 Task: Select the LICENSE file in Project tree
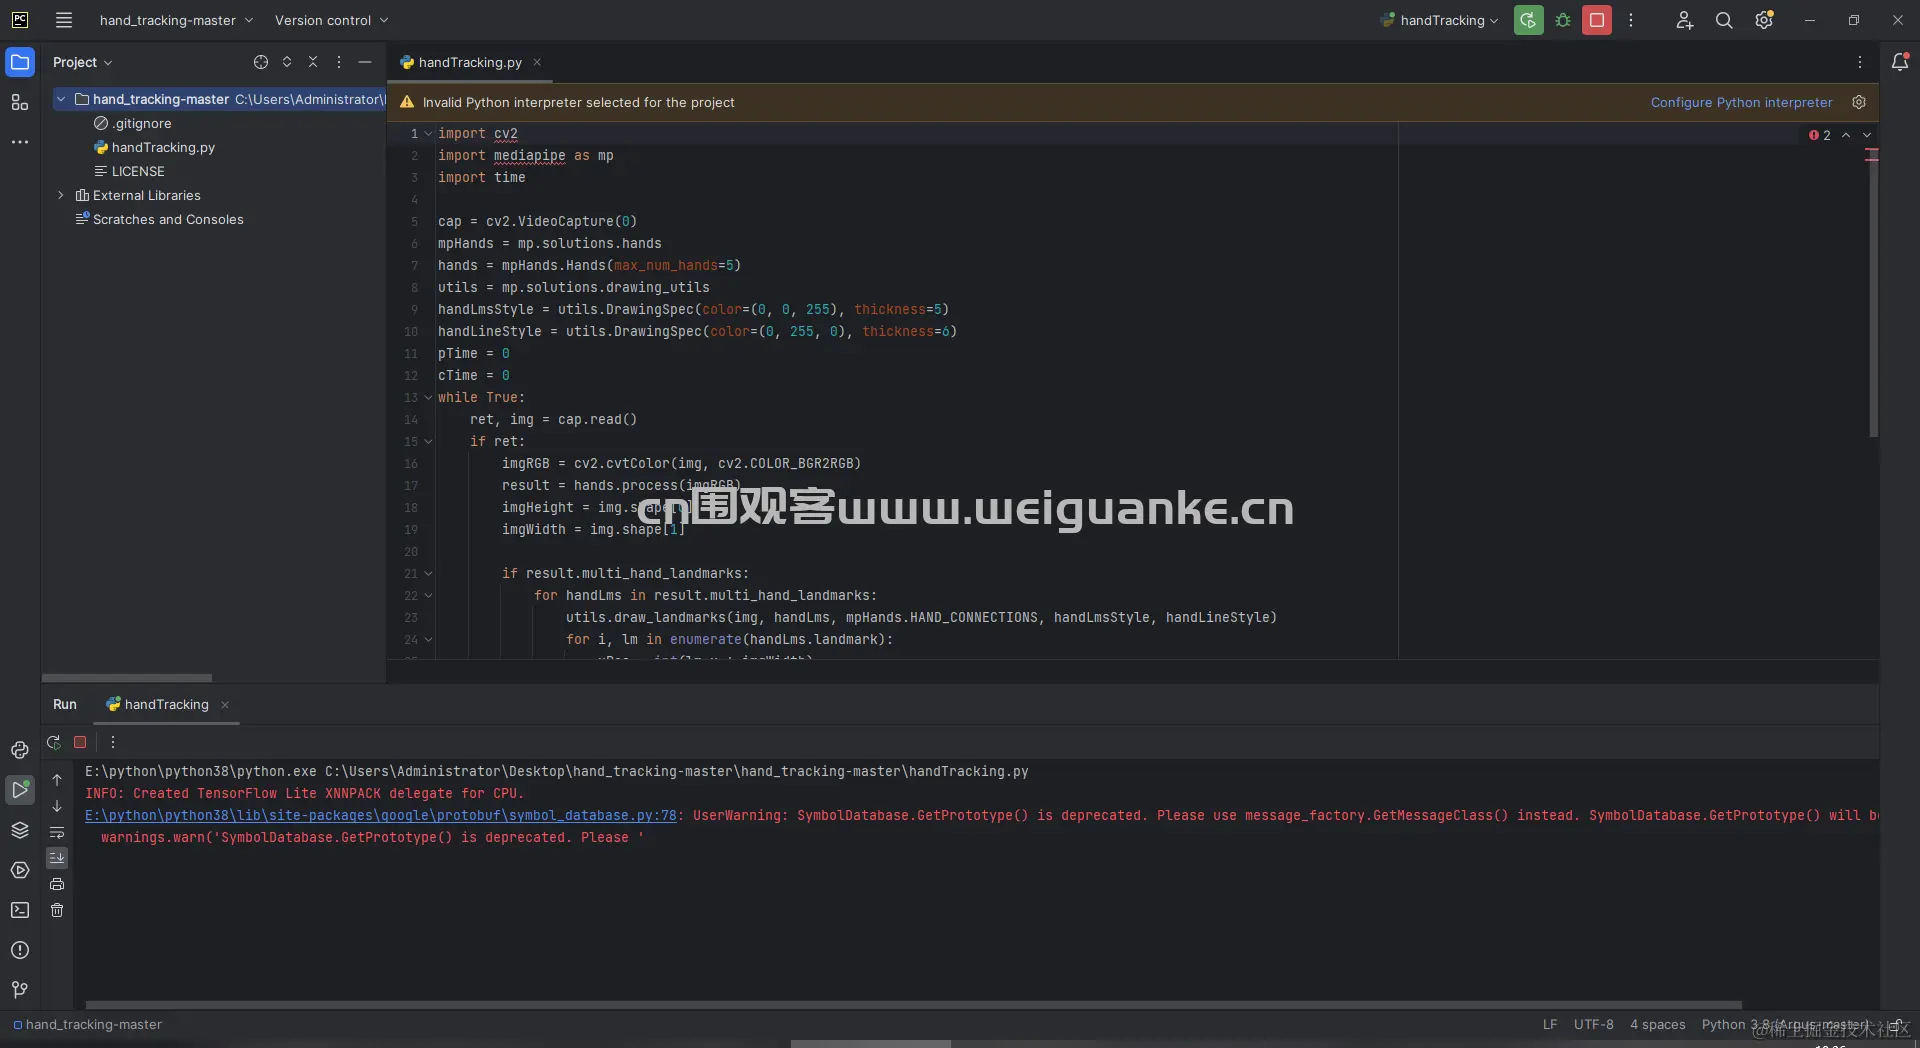pos(138,171)
